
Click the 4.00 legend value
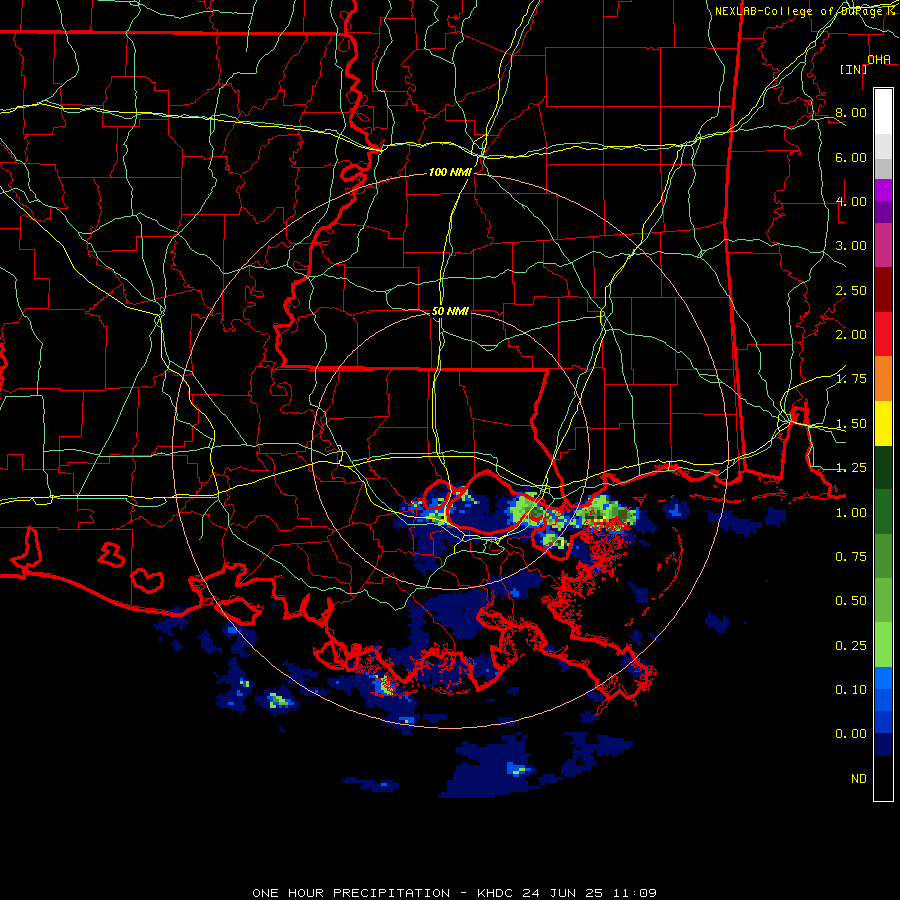pyautogui.click(x=851, y=201)
